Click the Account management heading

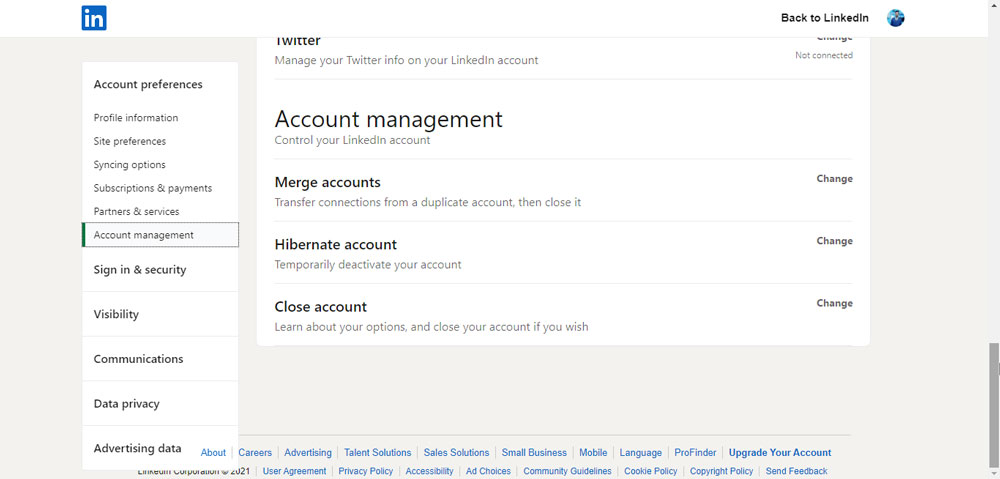[x=388, y=119]
